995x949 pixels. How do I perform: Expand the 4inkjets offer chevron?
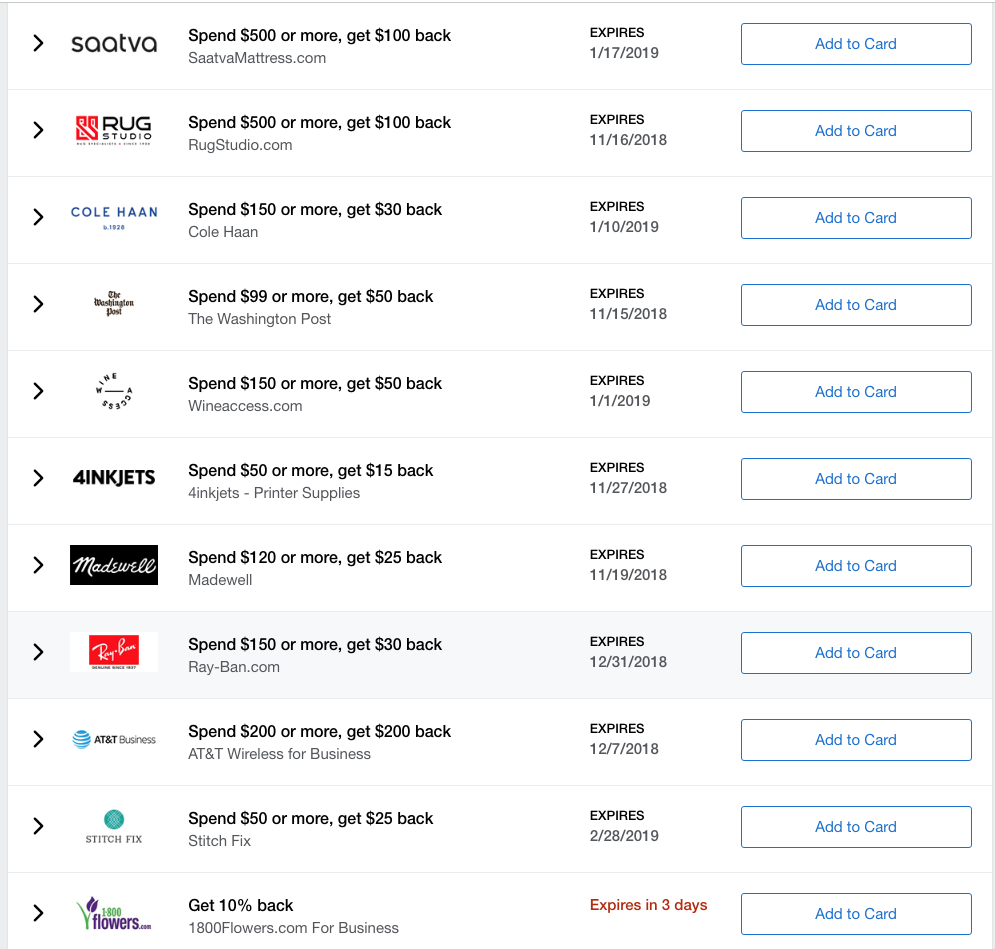pyautogui.click(x=38, y=478)
